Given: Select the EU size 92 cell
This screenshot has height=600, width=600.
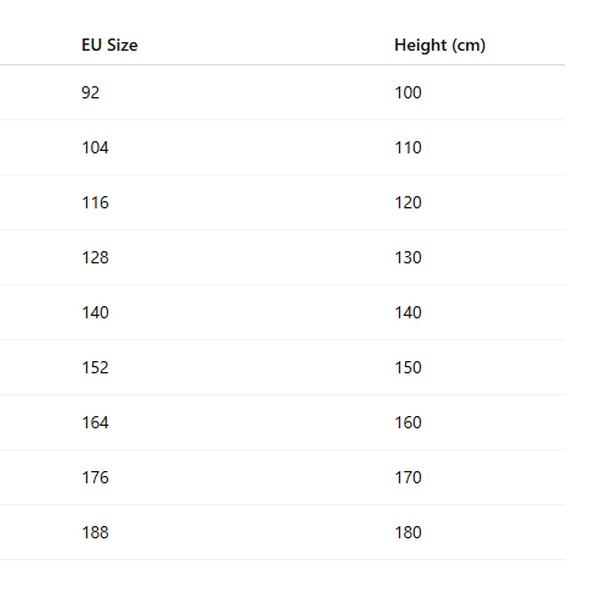Looking at the screenshot, I should [91, 93].
